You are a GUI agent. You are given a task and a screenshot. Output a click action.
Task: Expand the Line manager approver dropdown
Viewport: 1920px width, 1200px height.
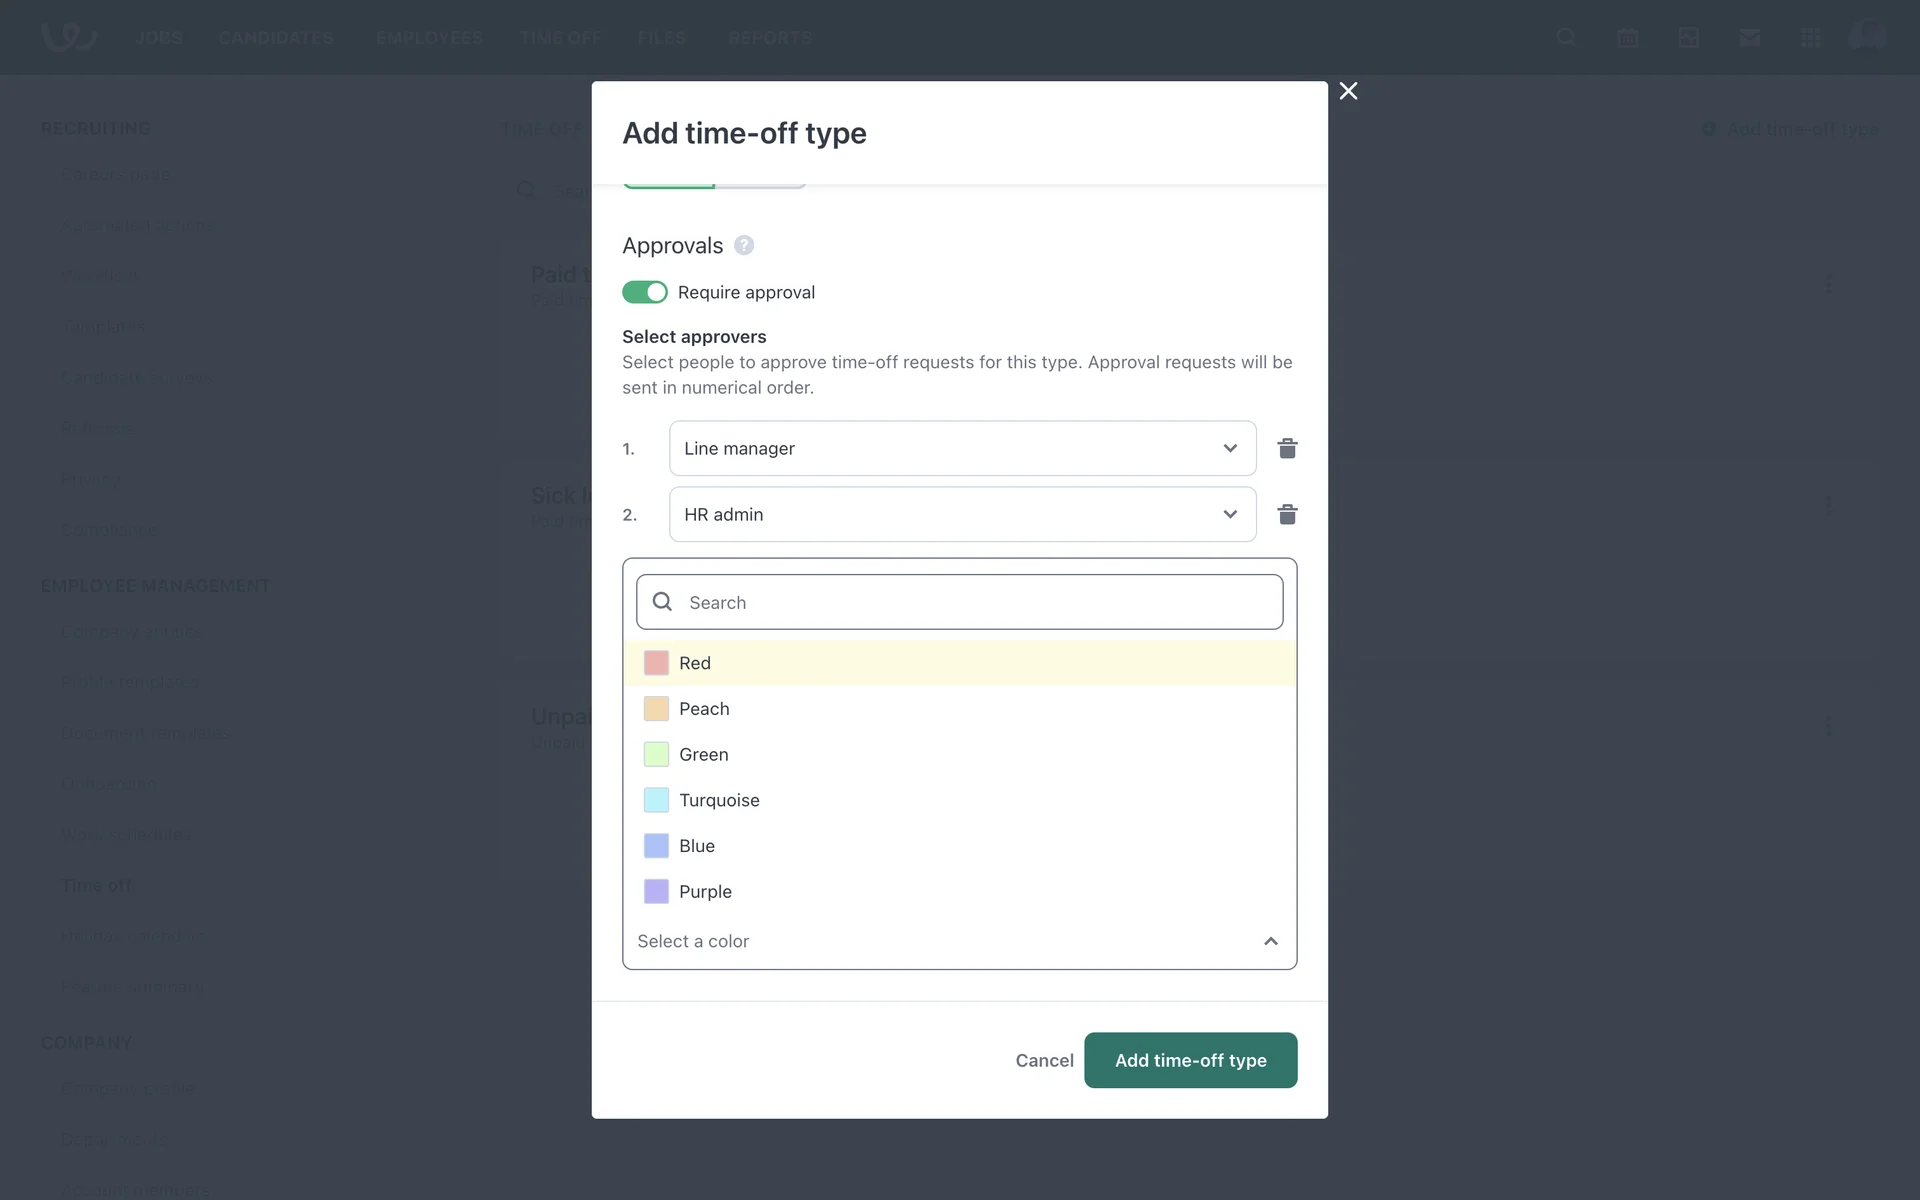click(x=962, y=448)
